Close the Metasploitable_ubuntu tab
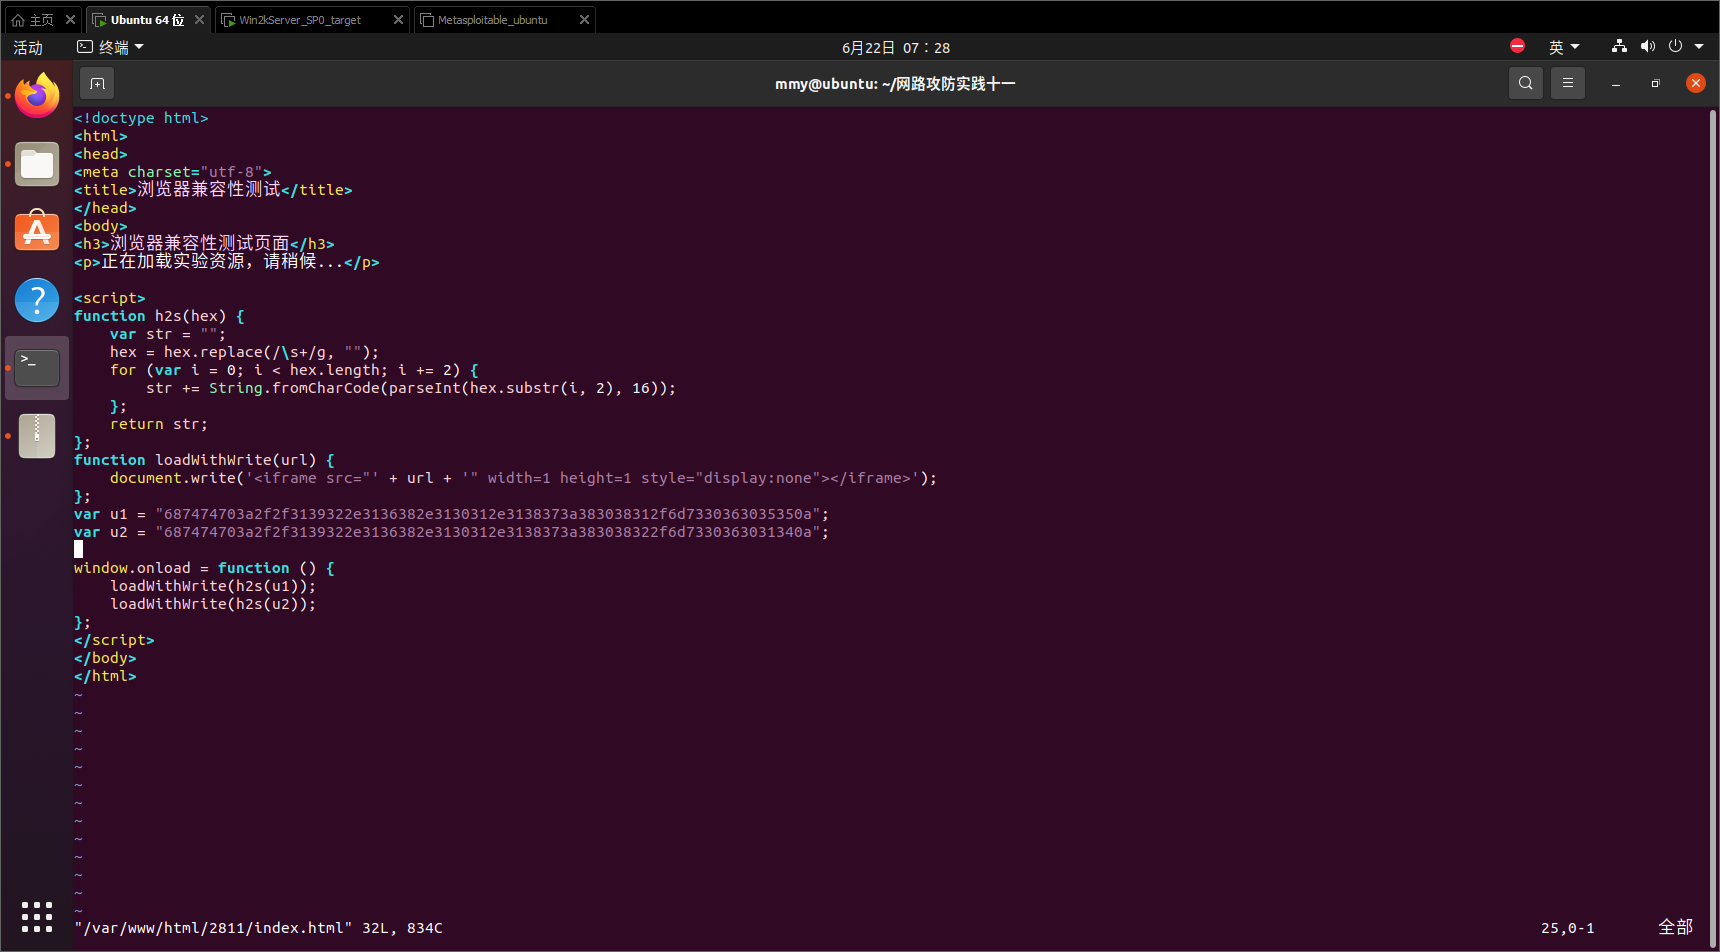Image resolution: width=1720 pixels, height=952 pixels. click(x=584, y=20)
